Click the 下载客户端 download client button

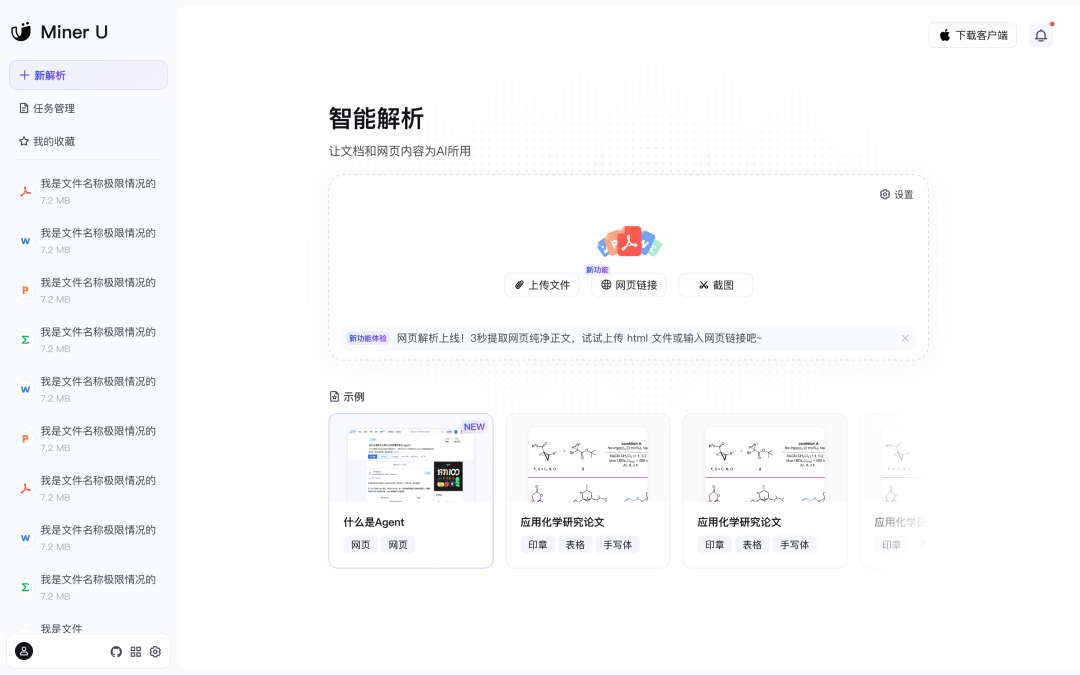[972, 34]
